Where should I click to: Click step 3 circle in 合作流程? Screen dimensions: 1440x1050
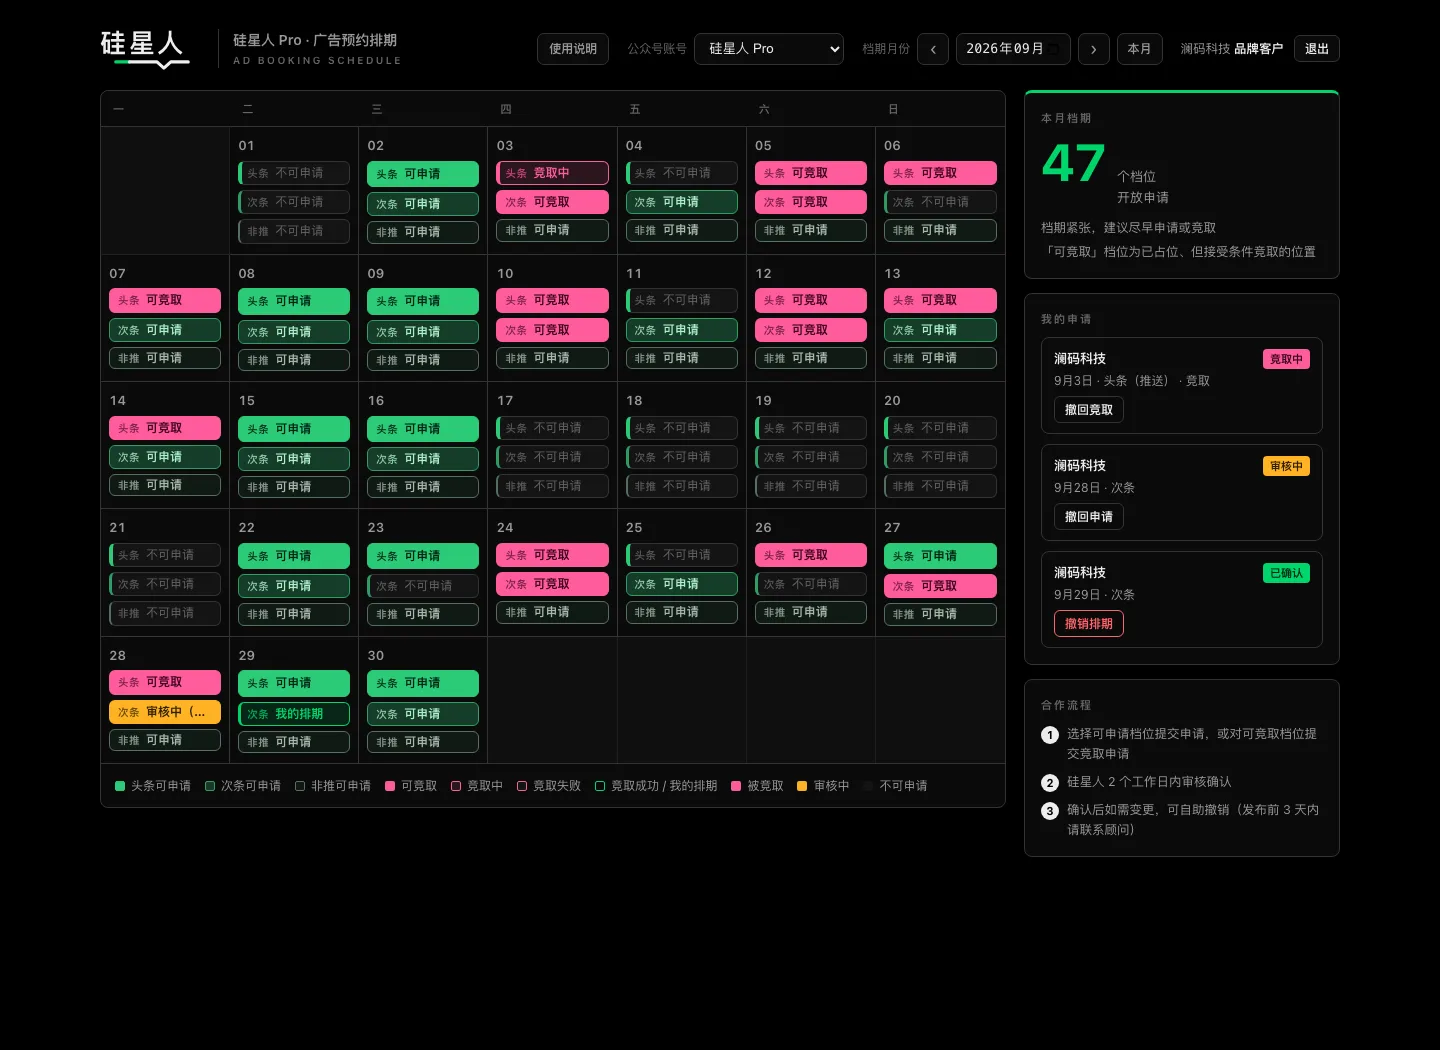coord(1050,811)
